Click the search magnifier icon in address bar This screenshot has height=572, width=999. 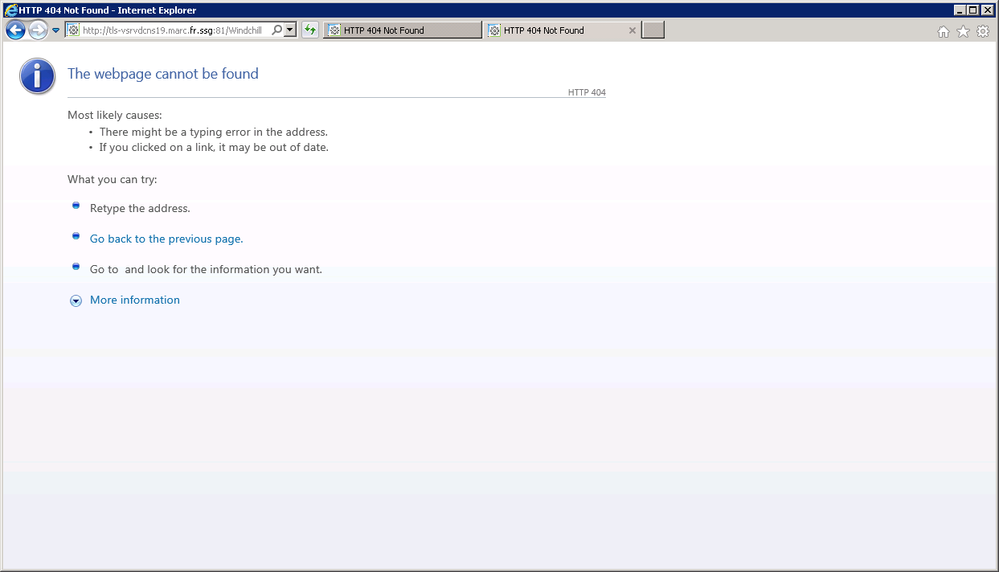277,30
